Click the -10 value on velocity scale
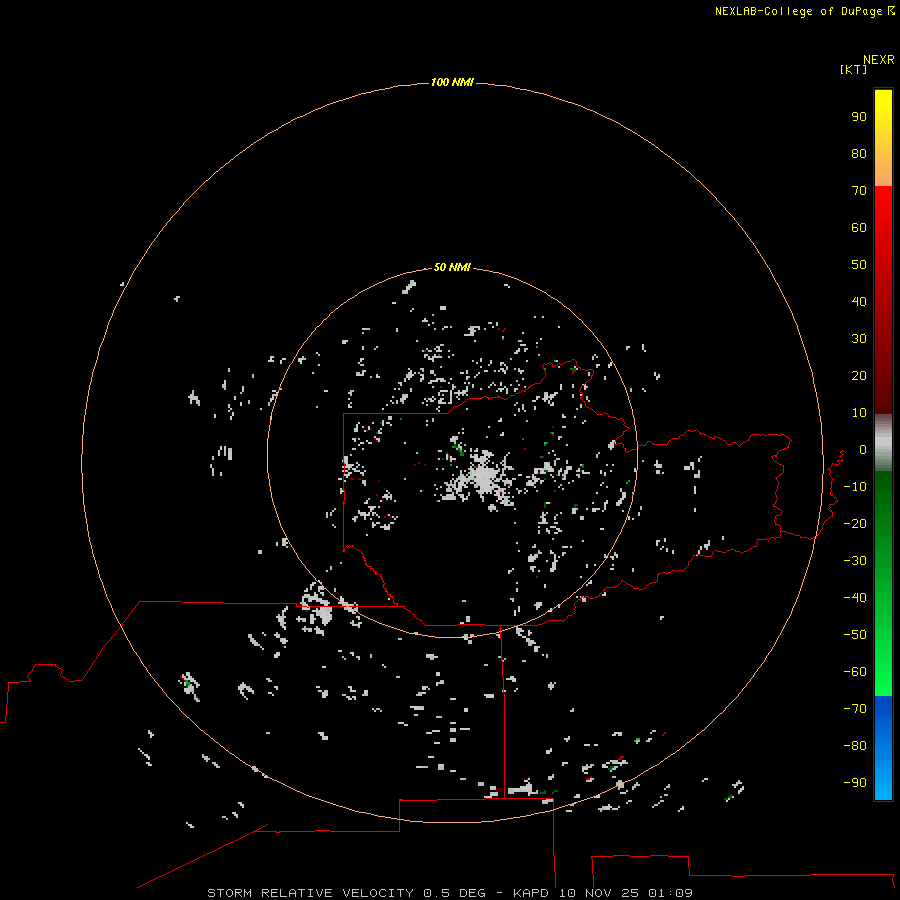 pos(855,487)
